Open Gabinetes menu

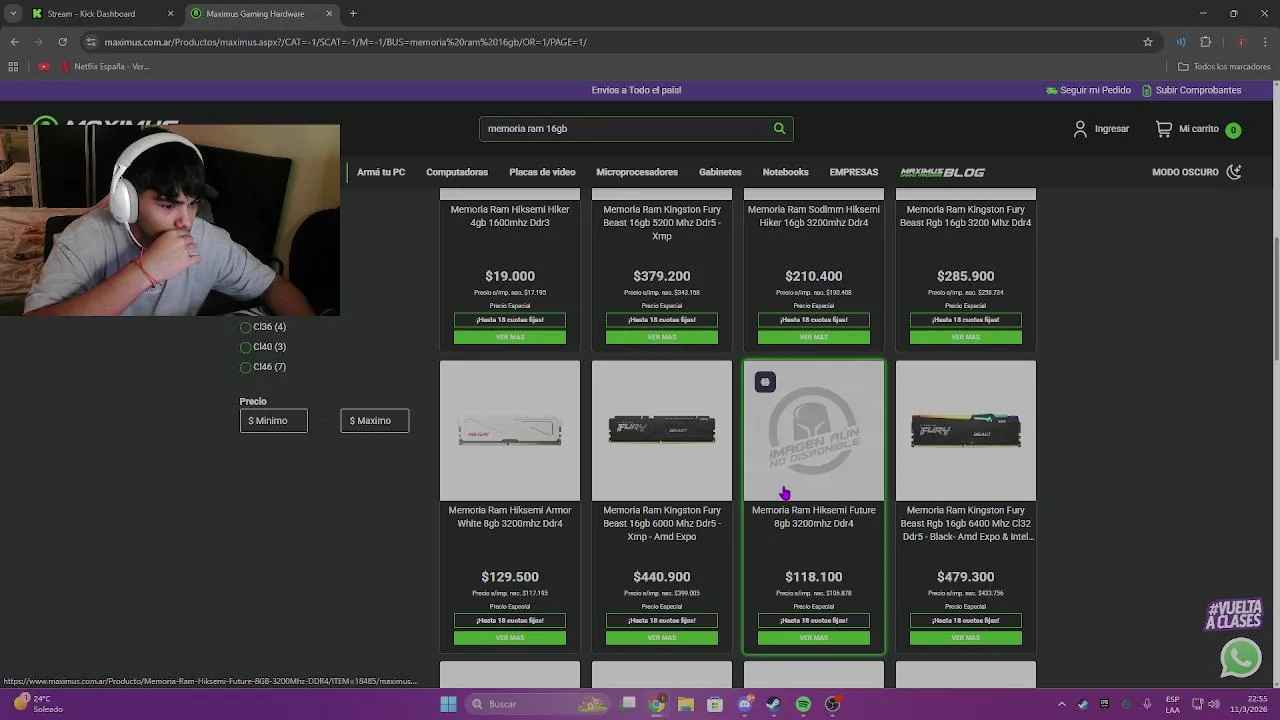[720, 172]
